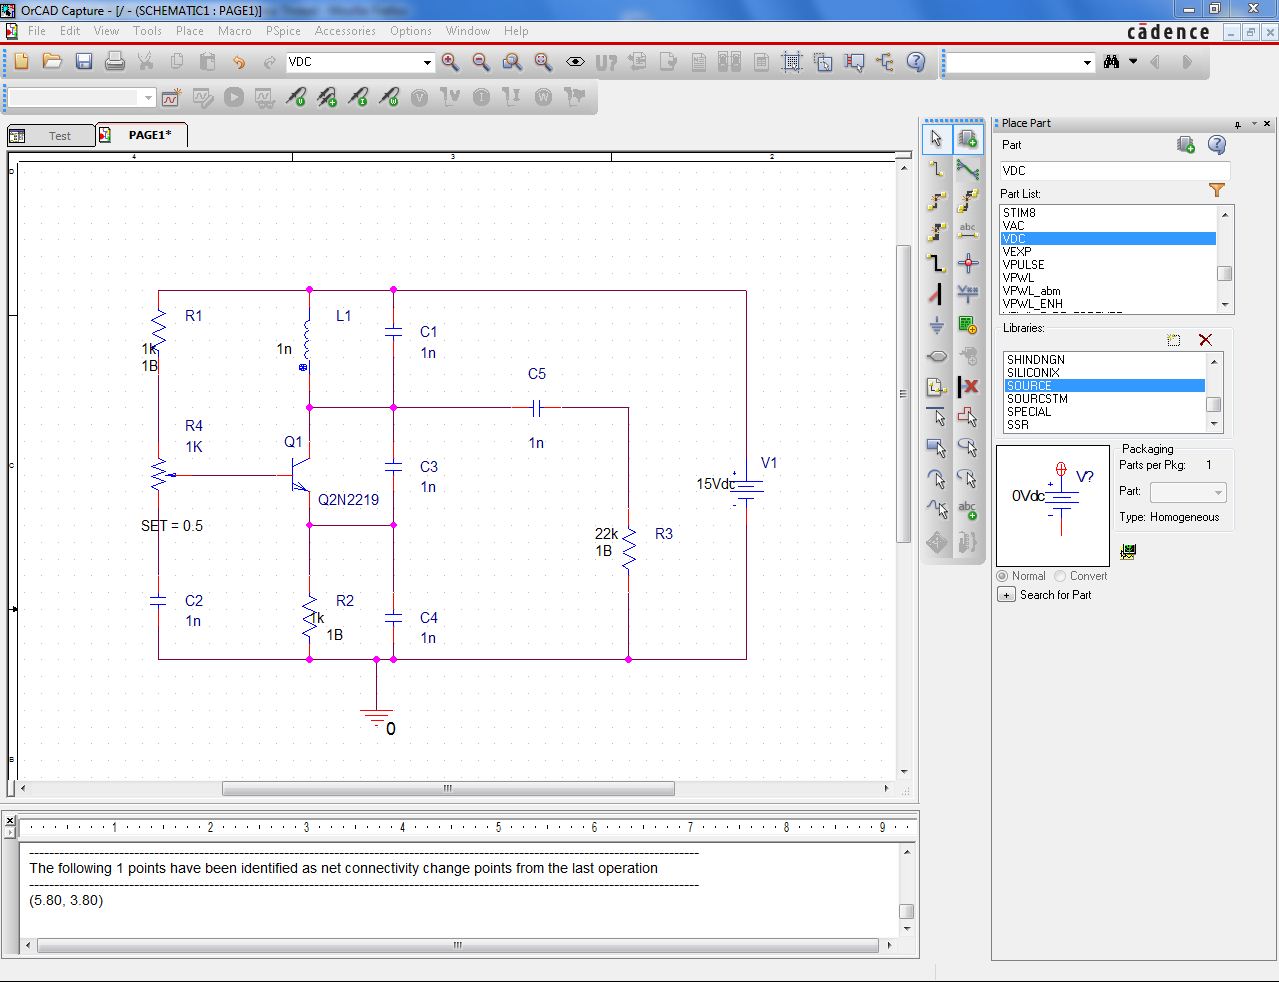The width and height of the screenshot is (1279, 982).
Task: Open the VDC recent parts dropdown
Action: click(x=427, y=63)
